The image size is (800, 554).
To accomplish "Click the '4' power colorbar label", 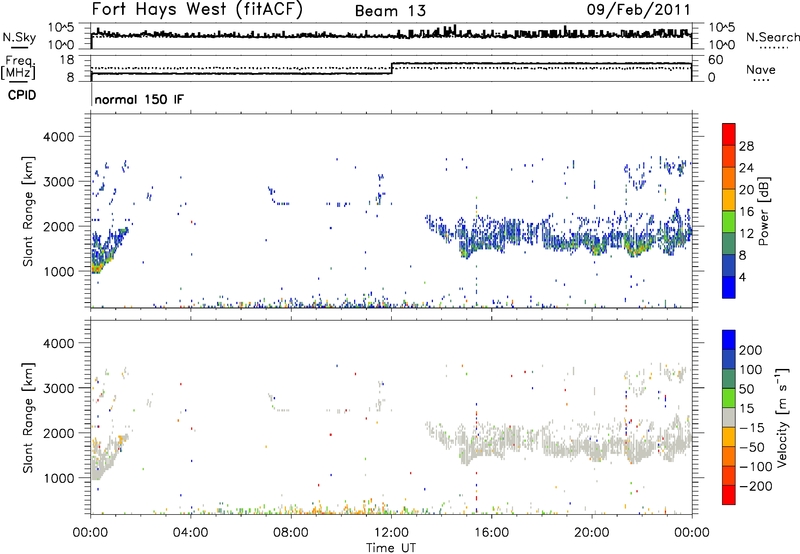I will (x=742, y=277).
